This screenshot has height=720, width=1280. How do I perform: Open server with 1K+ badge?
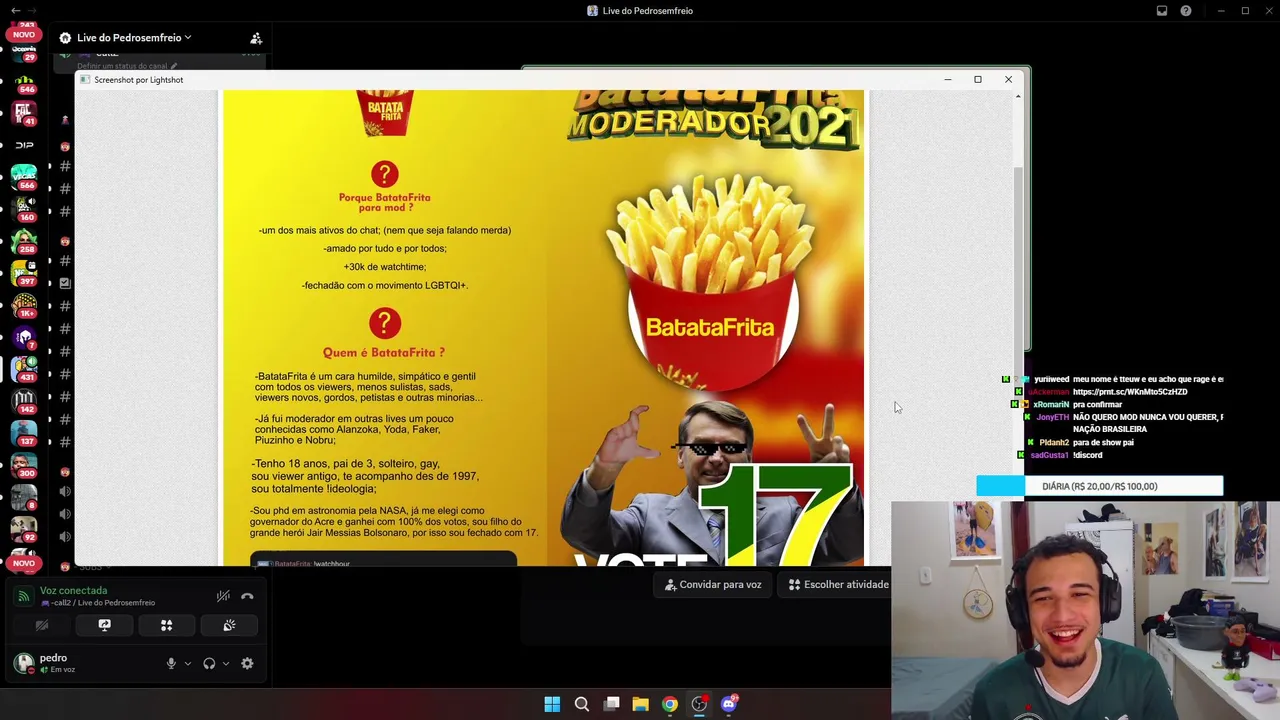tap(24, 305)
